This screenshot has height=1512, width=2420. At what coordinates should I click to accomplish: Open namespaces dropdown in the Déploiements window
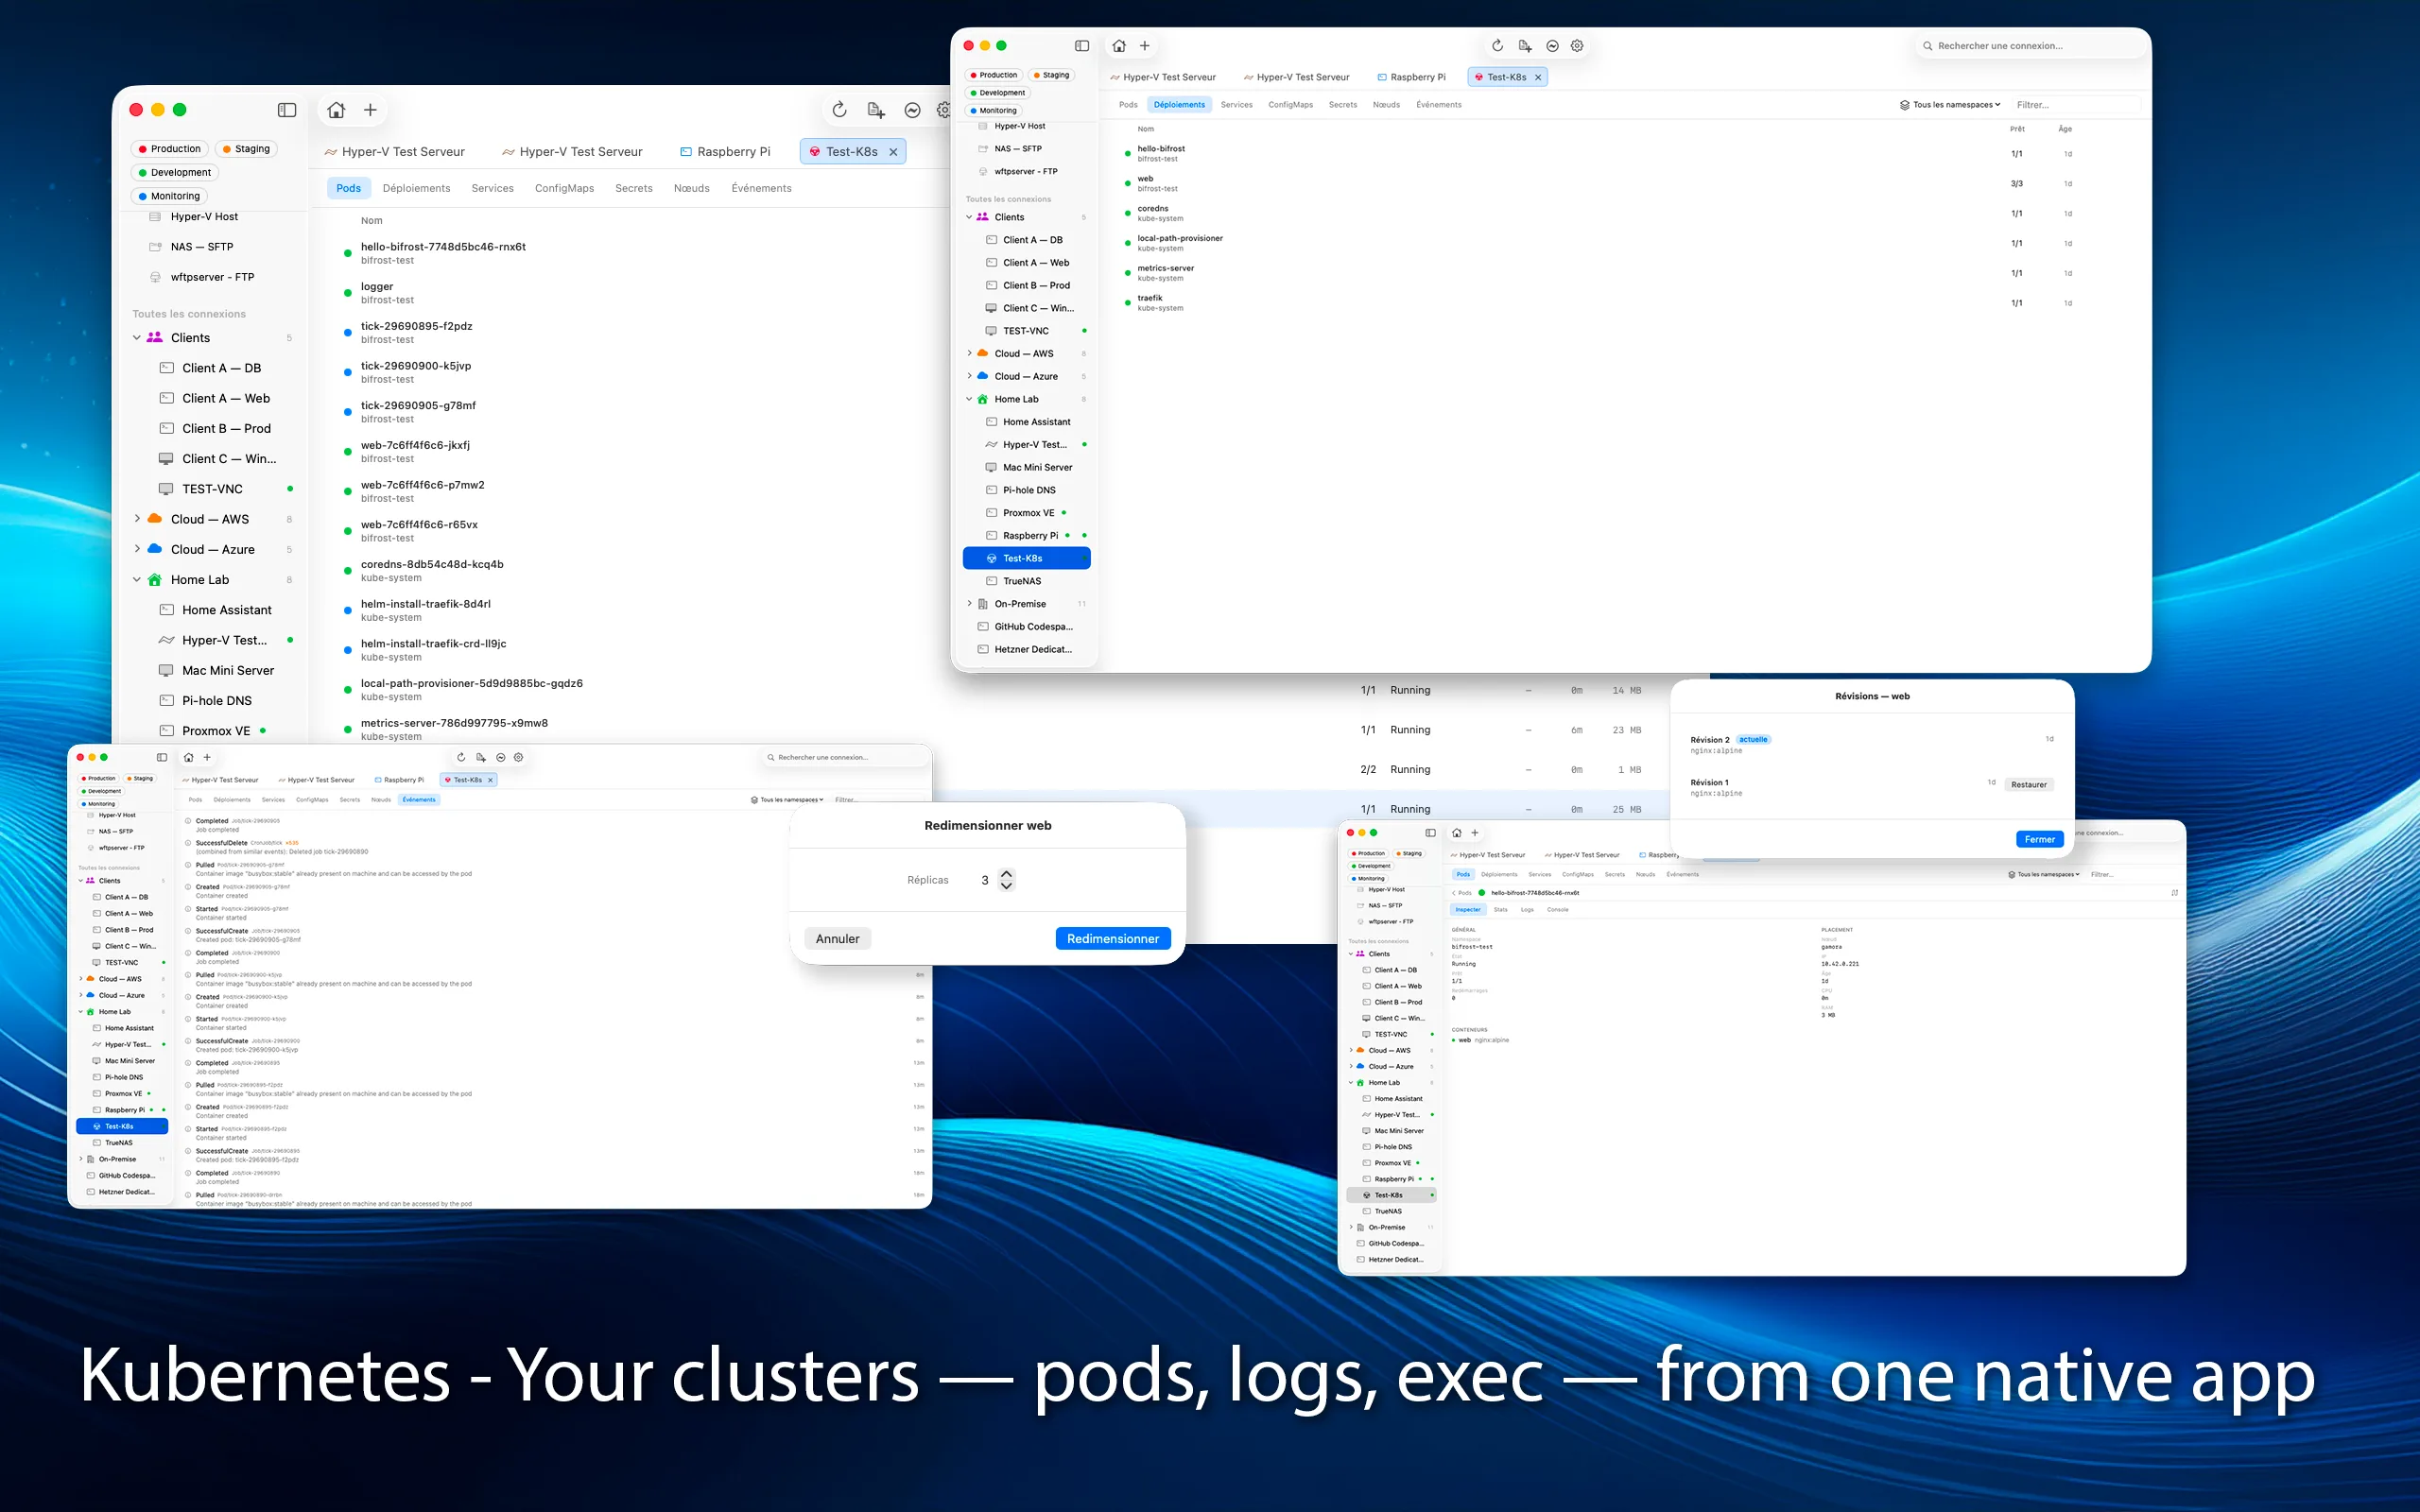coord(1950,105)
